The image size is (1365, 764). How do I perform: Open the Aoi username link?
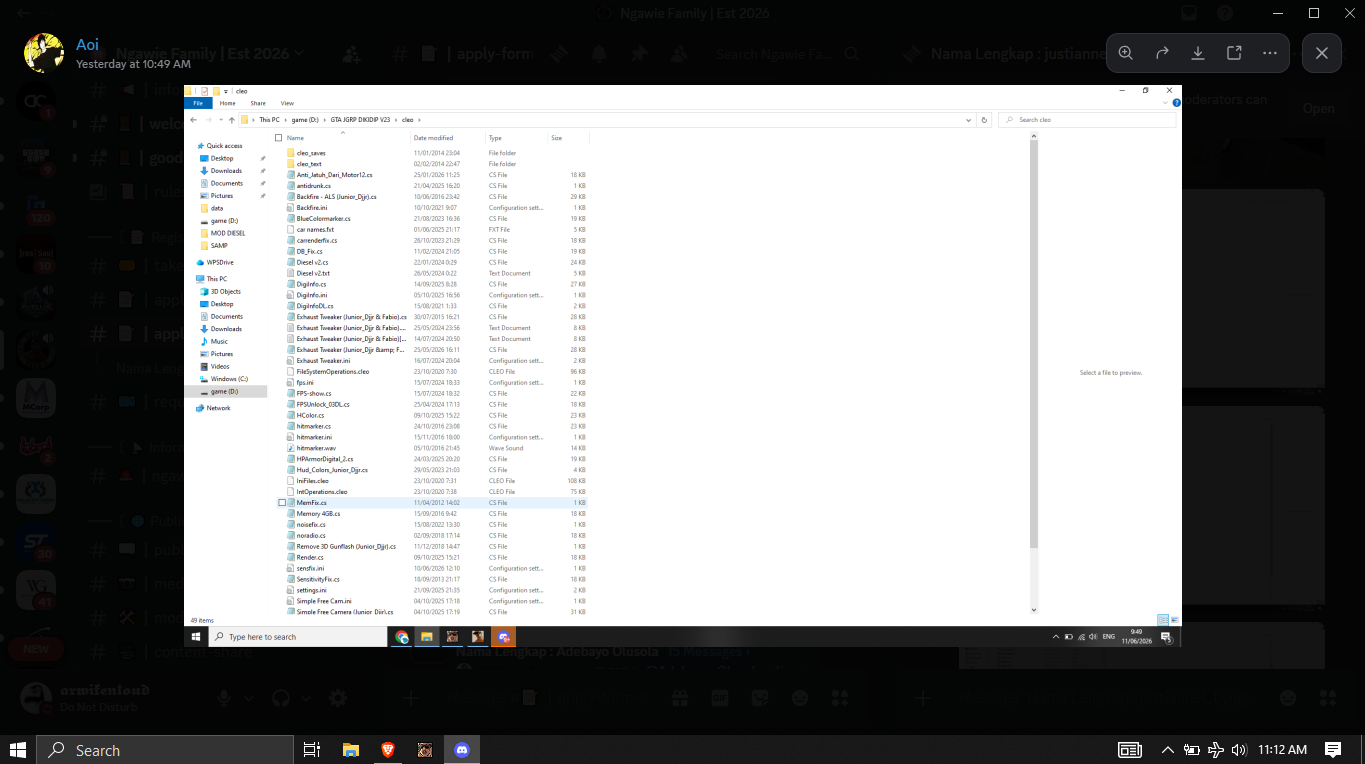pyautogui.click(x=87, y=45)
